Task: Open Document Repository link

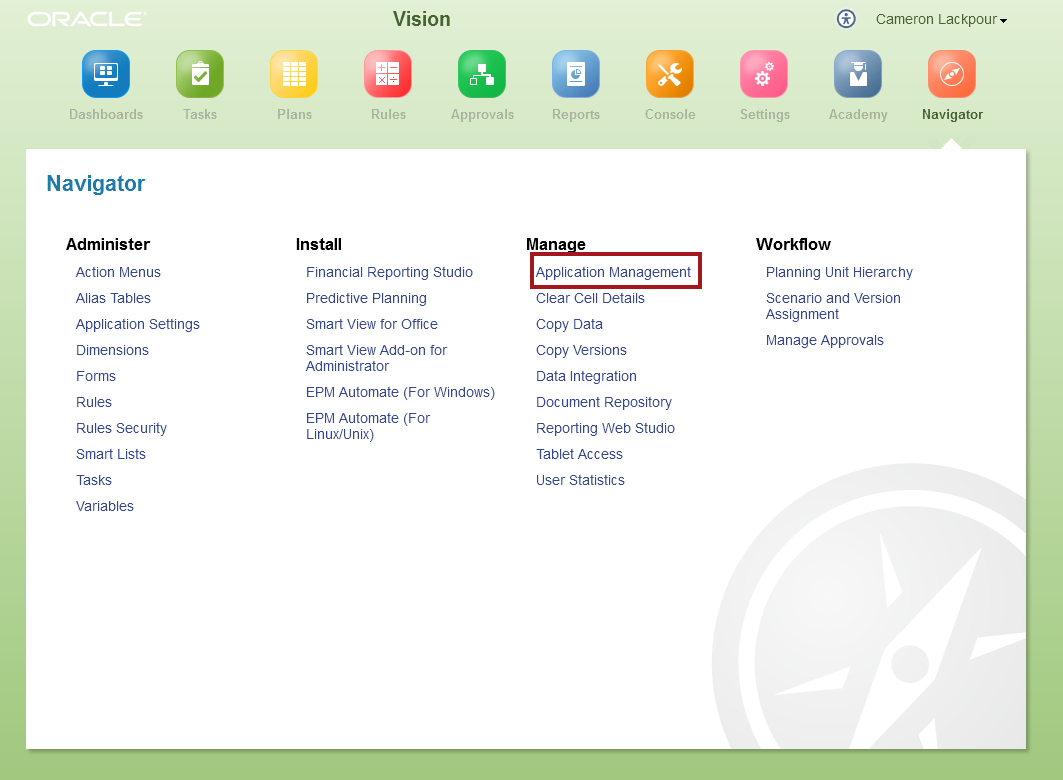Action: pos(603,403)
